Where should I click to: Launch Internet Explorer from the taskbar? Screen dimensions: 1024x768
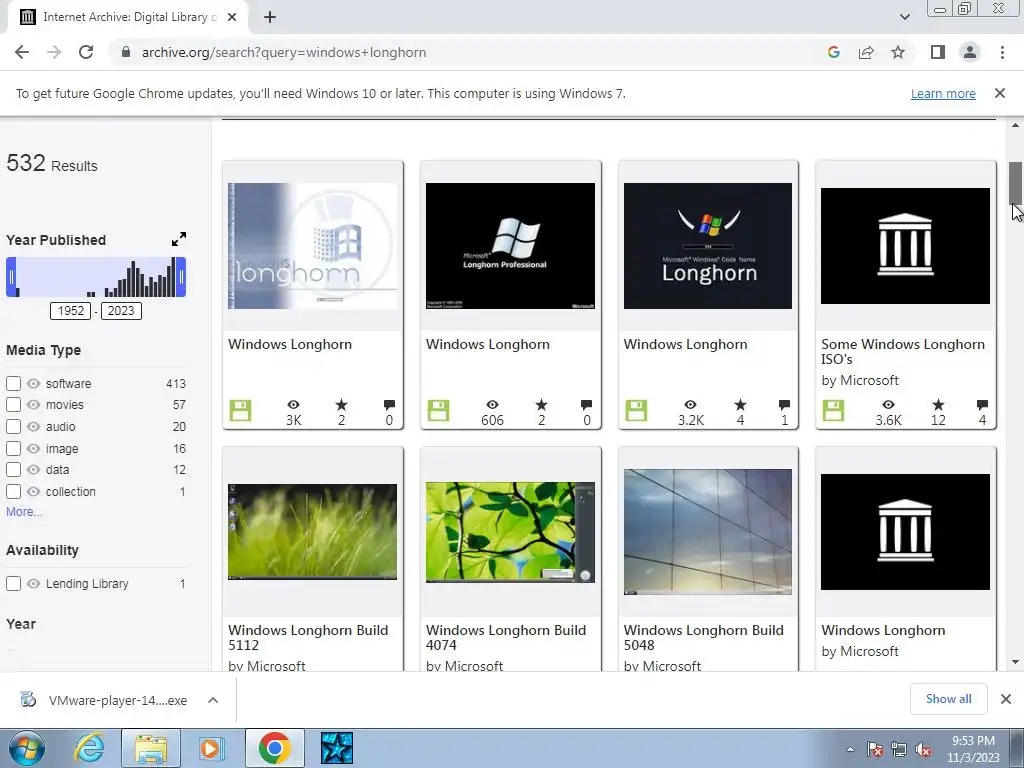[89, 748]
